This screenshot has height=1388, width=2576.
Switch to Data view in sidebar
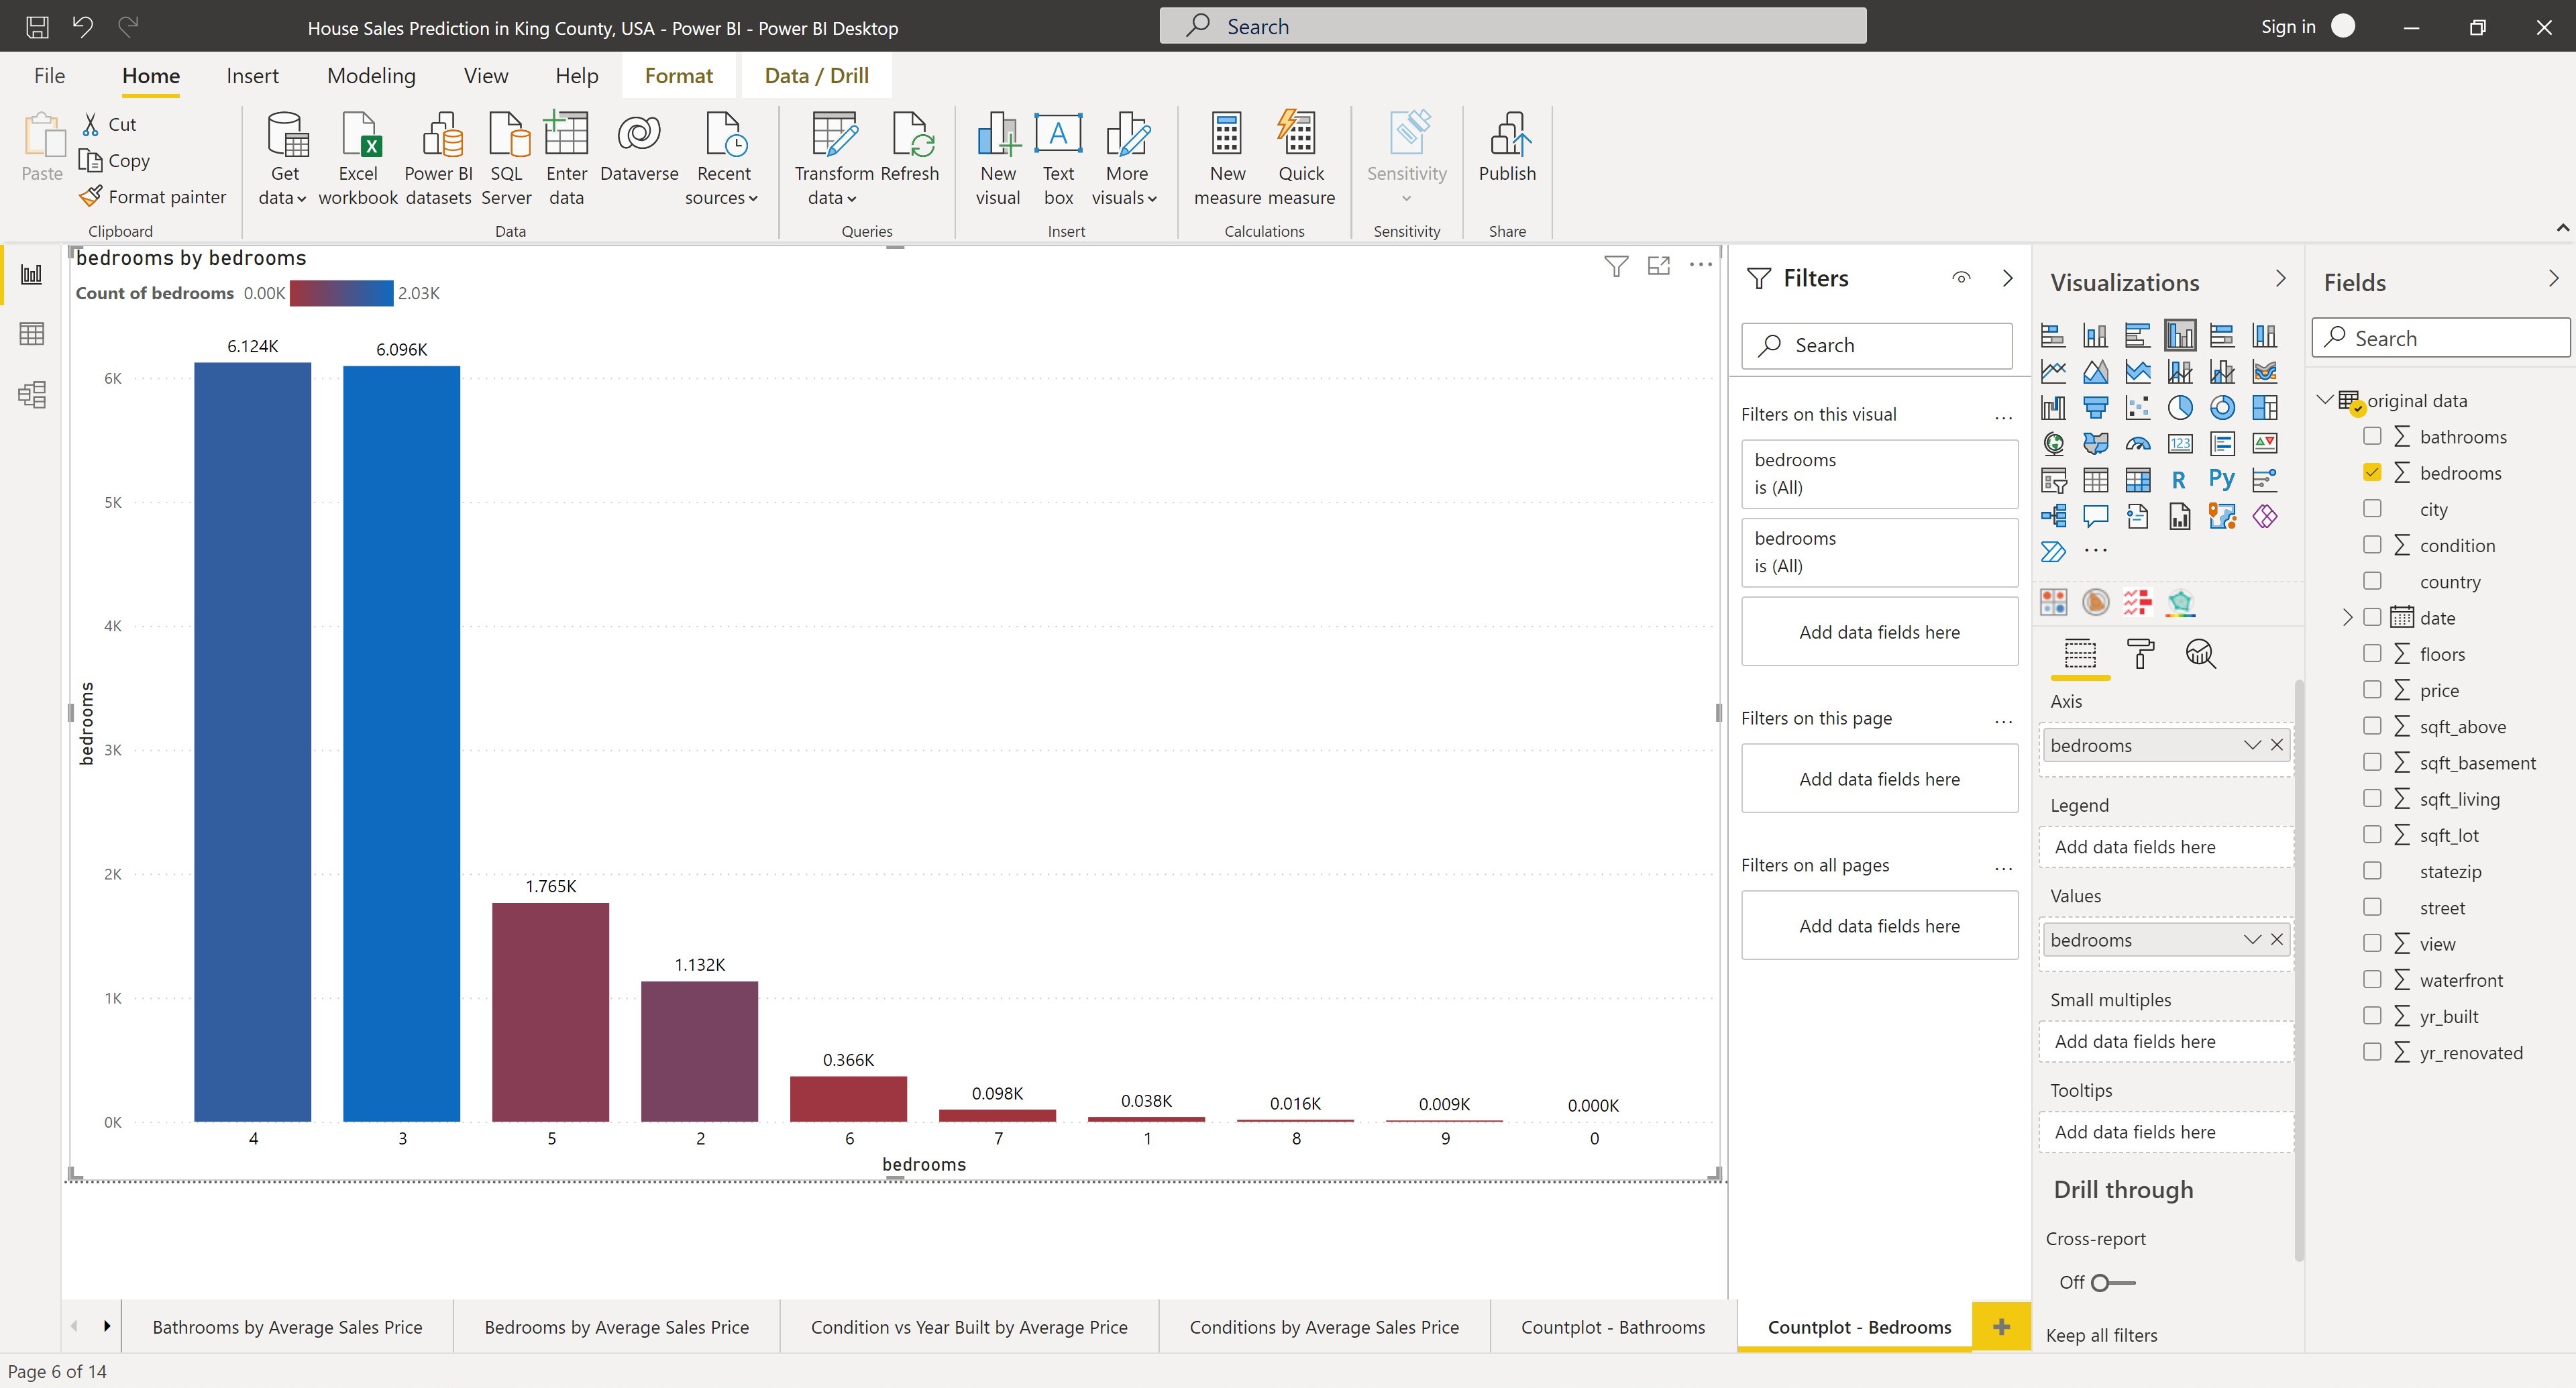[32, 334]
